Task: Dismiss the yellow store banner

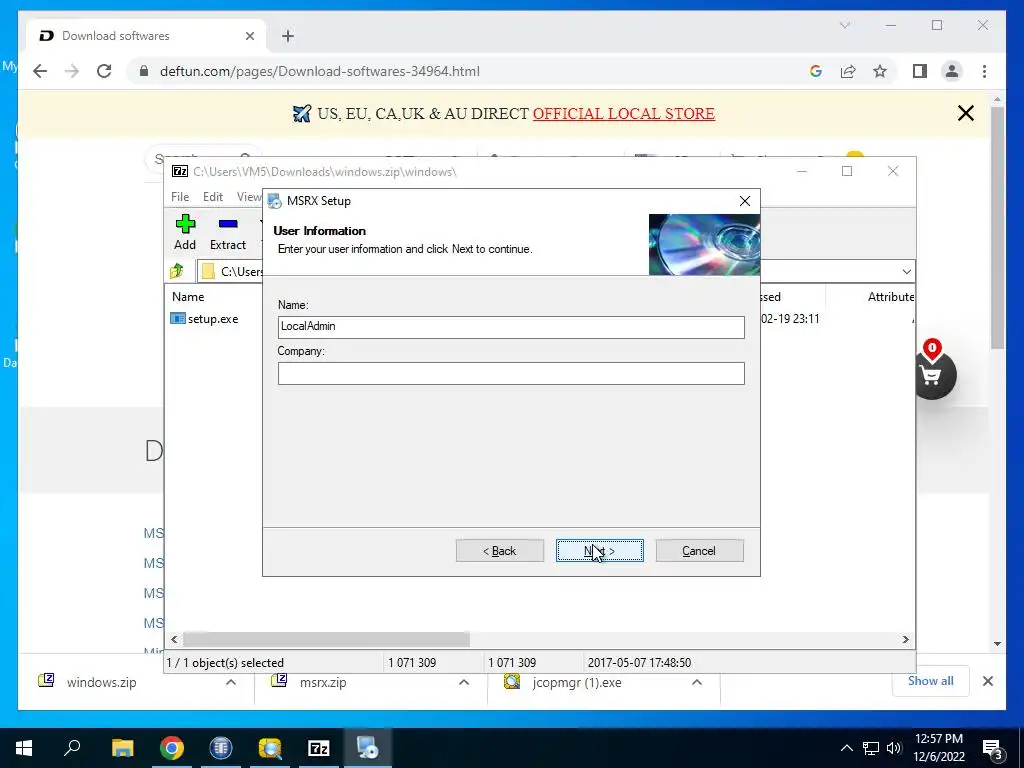Action: pyautogui.click(x=965, y=114)
